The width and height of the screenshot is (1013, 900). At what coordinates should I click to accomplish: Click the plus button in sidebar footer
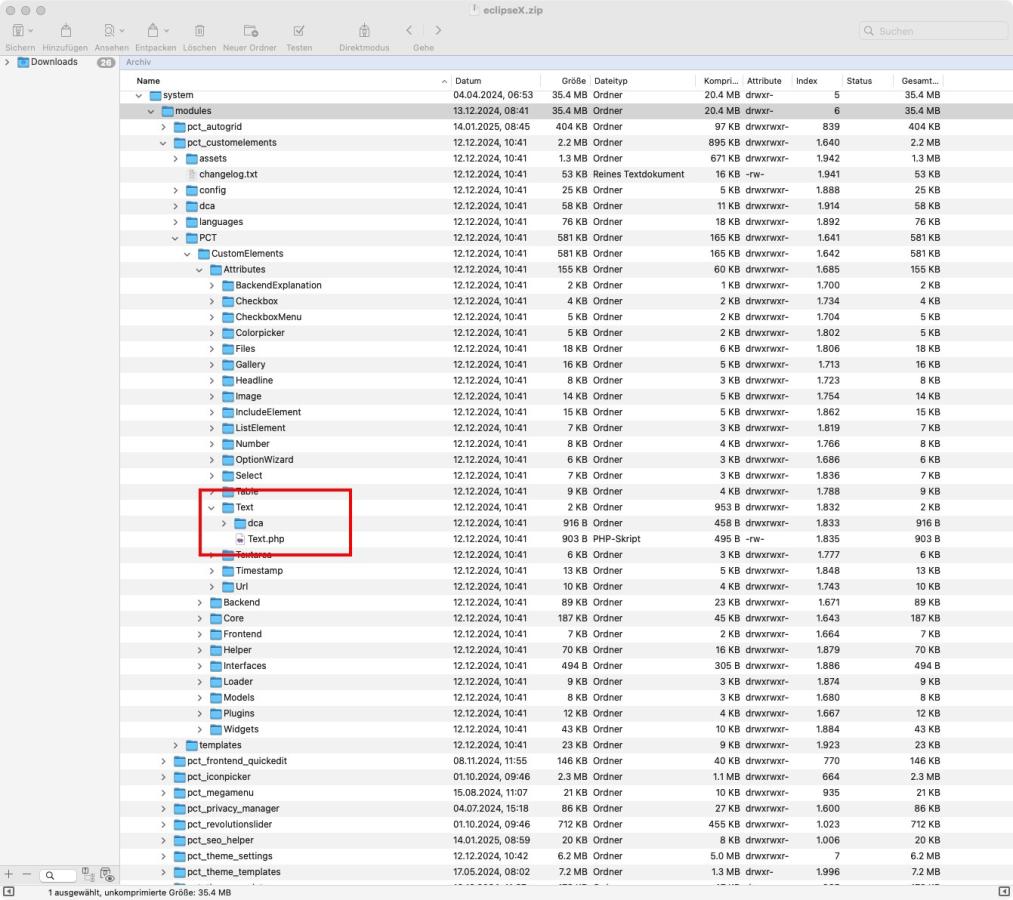pyautogui.click(x=9, y=872)
